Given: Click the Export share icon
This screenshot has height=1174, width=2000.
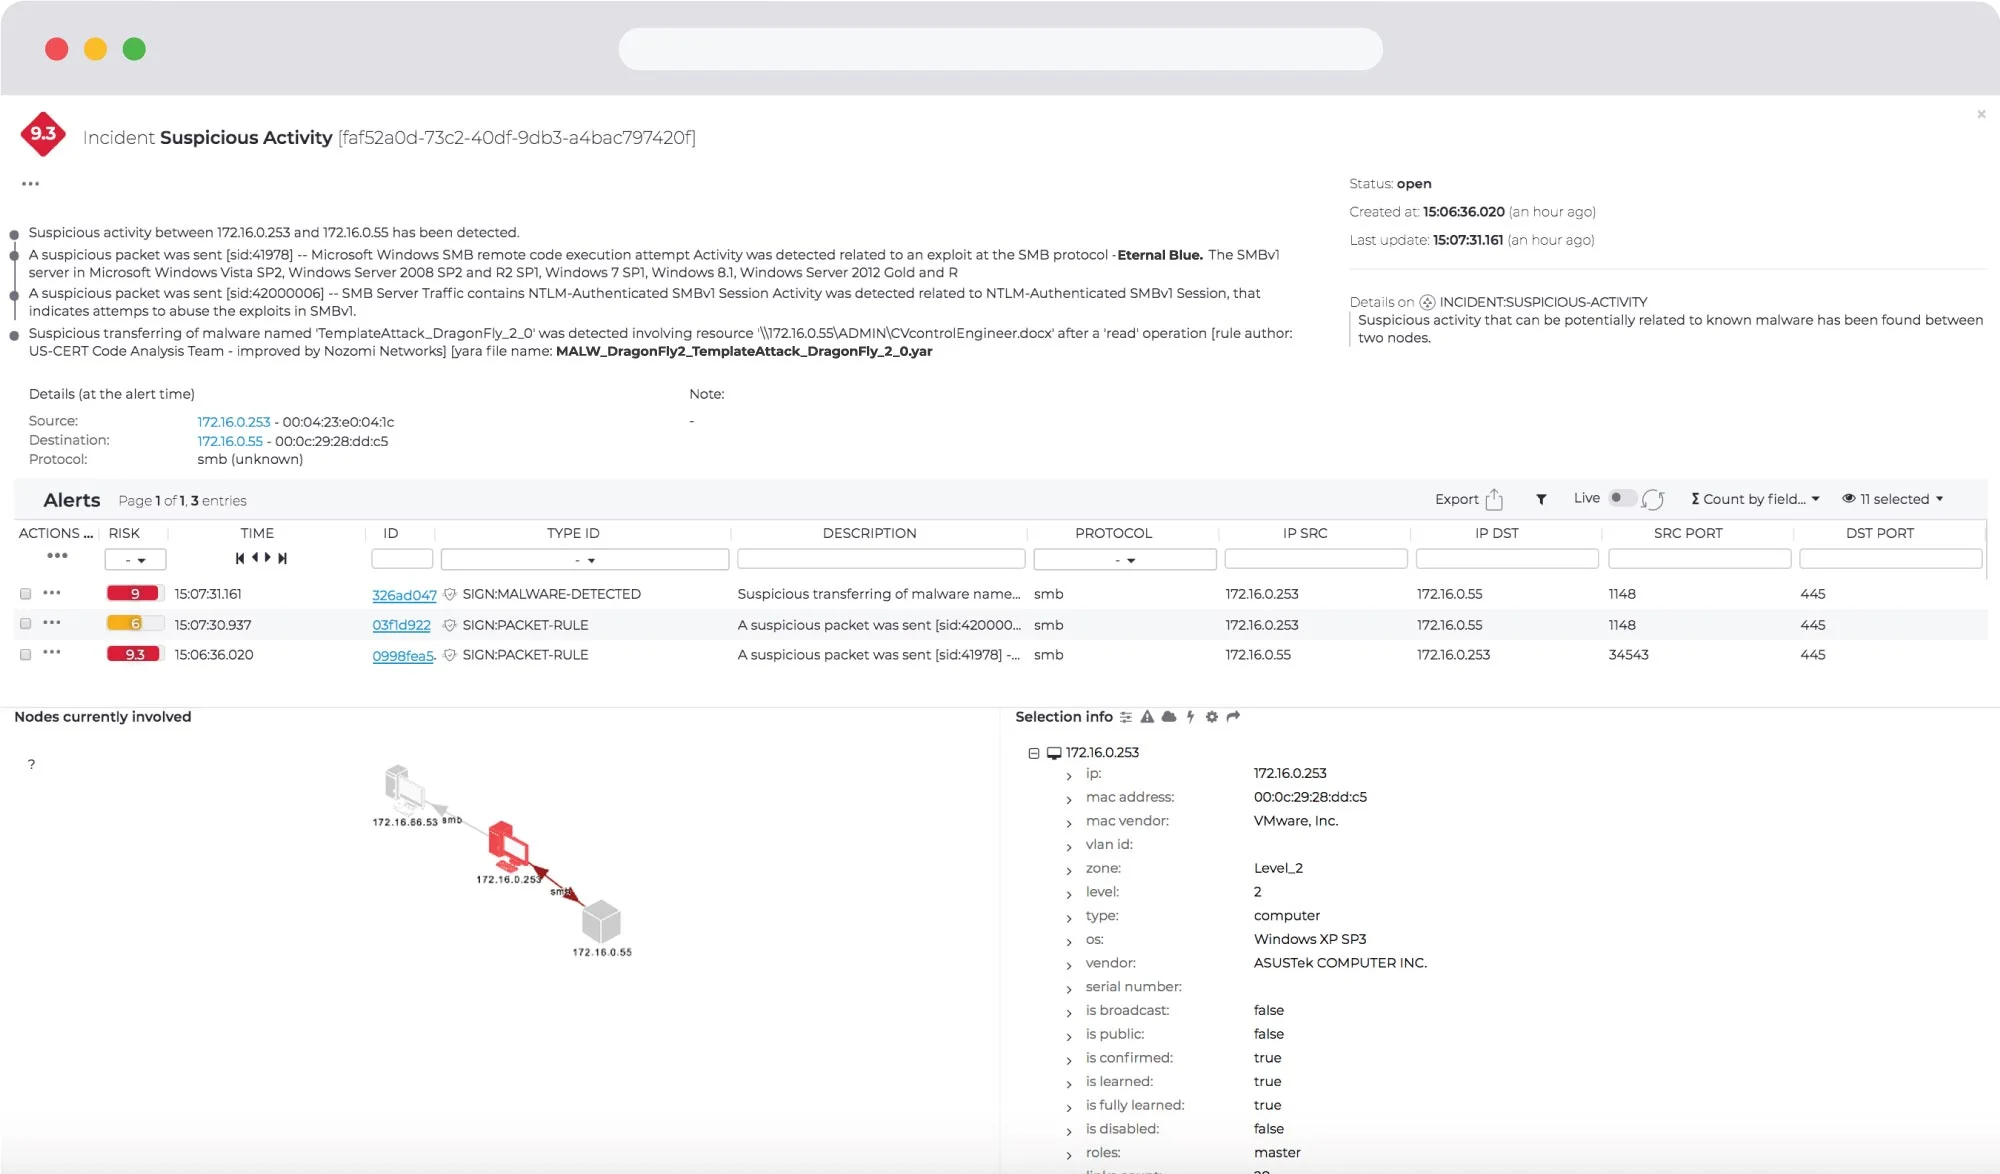Looking at the screenshot, I should [1494, 499].
